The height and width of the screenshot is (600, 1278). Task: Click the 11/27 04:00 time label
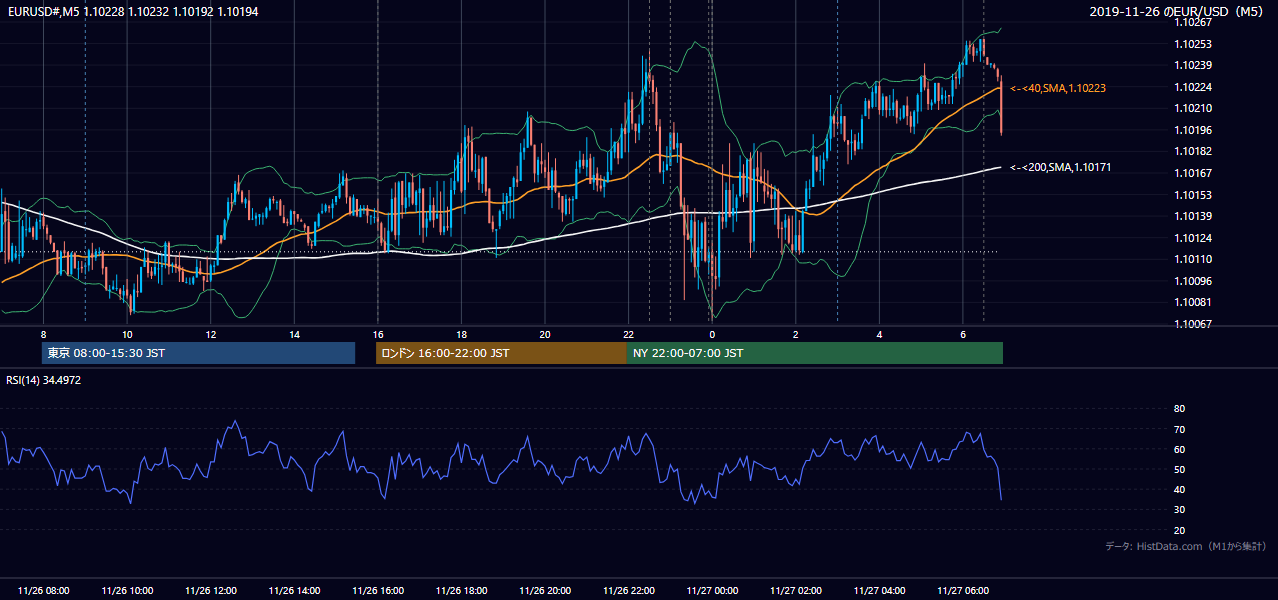point(879,591)
